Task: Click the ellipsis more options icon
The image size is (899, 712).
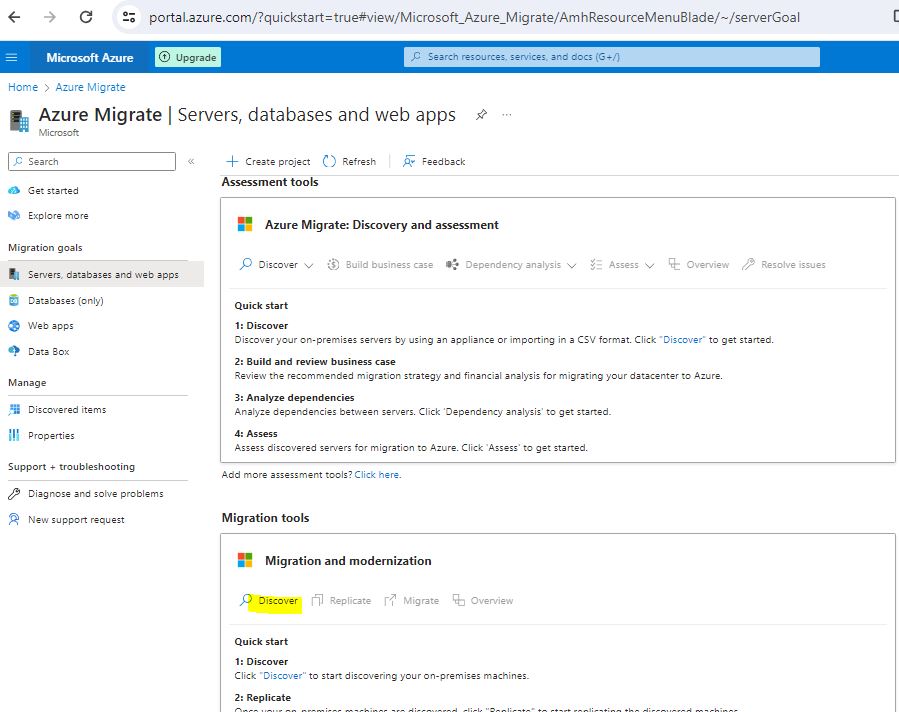Action: point(507,115)
